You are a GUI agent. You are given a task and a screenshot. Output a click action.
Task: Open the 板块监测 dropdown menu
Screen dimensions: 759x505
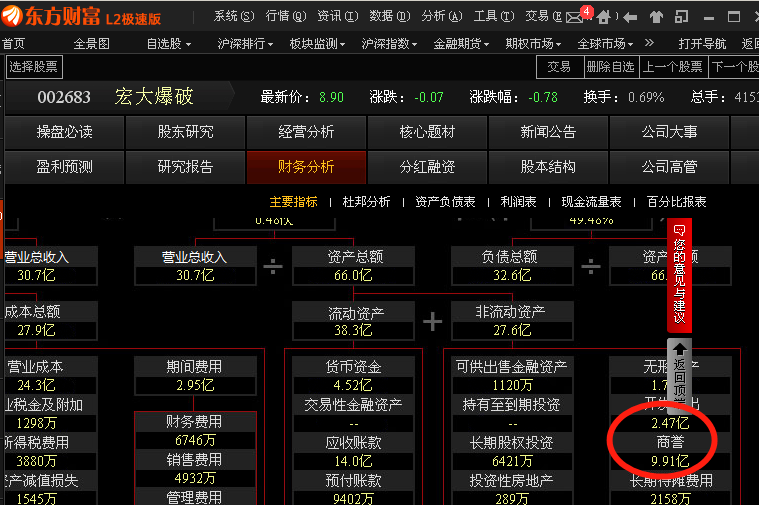pos(317,44)
